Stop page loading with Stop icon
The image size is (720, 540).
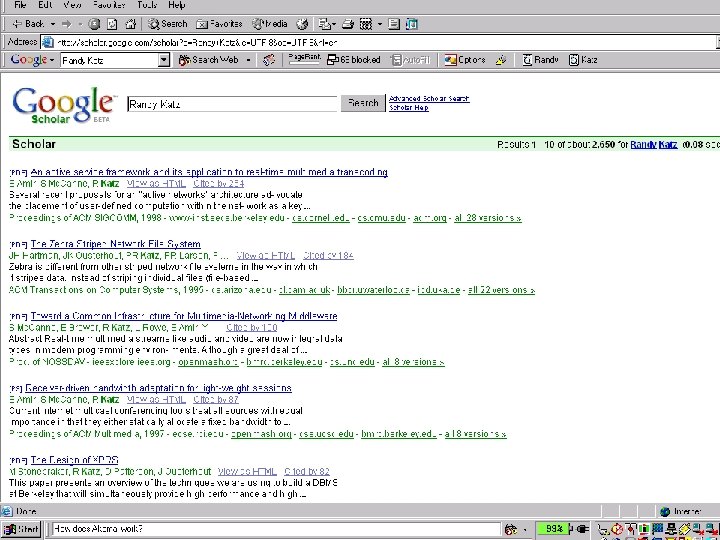click(94, 24)
